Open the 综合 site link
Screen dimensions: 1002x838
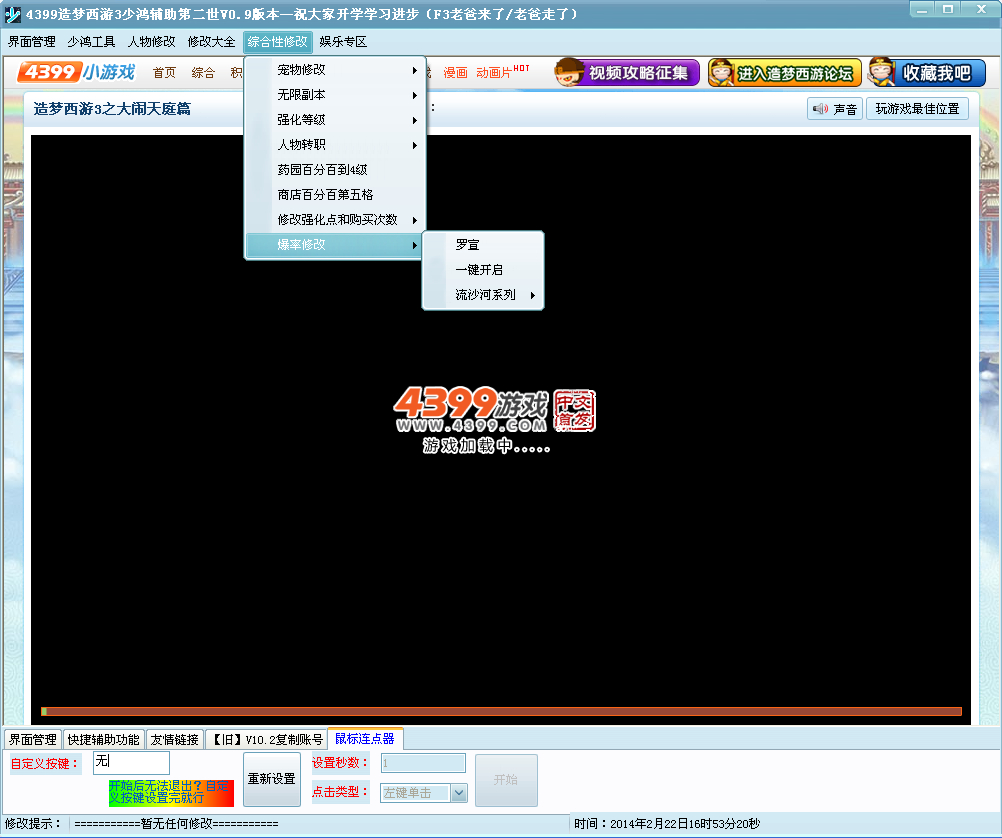[203, 73]
